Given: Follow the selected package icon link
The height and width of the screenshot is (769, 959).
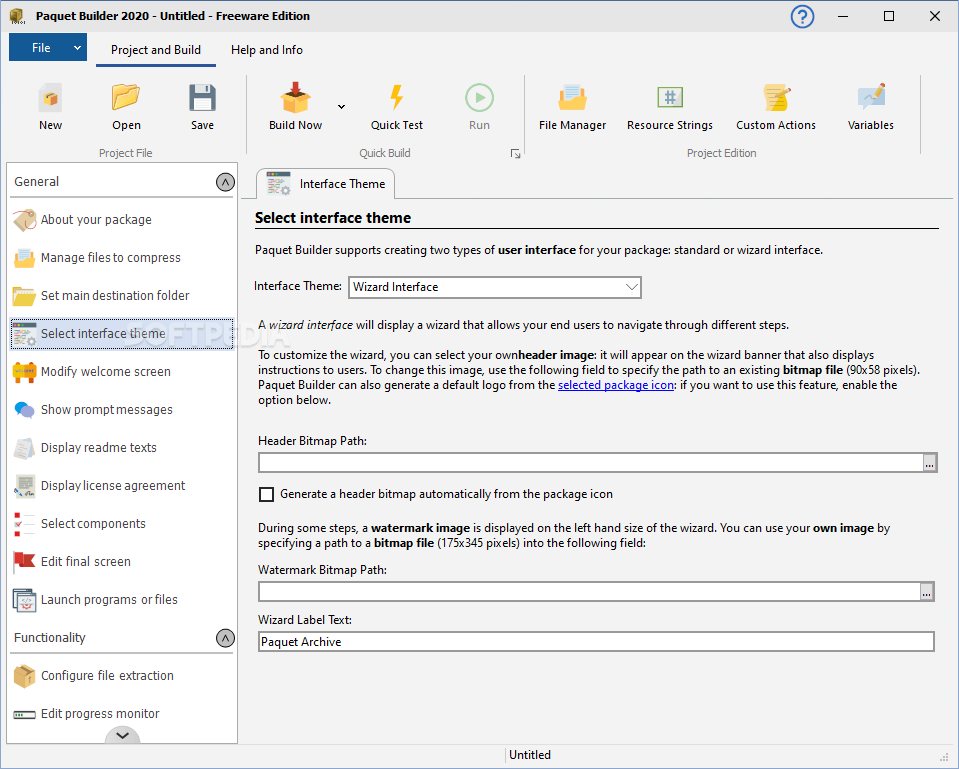Looking at the screenshot, I should click(x=615, y=385).
